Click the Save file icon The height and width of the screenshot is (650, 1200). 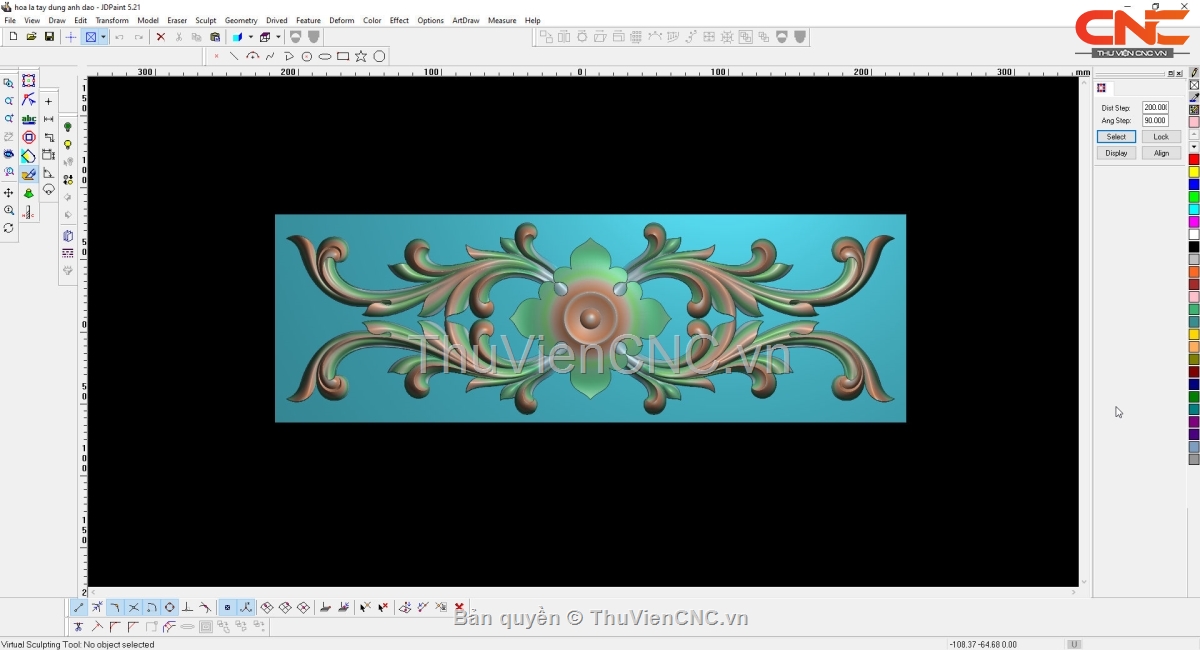[x=49, y=37]
